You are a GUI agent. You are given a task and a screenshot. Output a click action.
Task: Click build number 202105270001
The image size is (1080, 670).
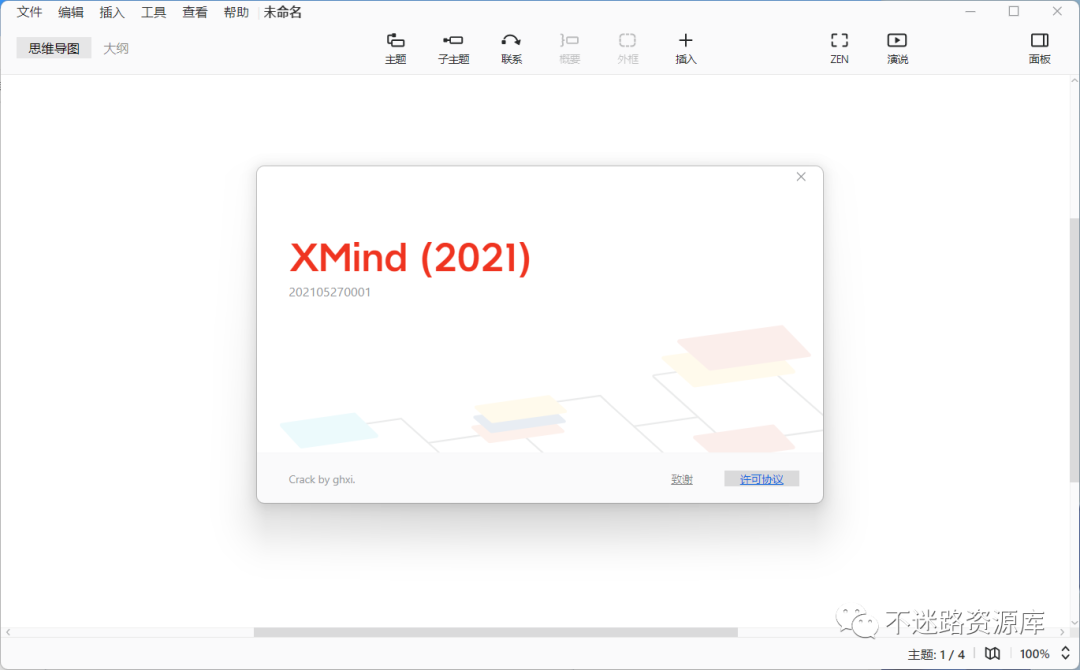tap(329, 292)
